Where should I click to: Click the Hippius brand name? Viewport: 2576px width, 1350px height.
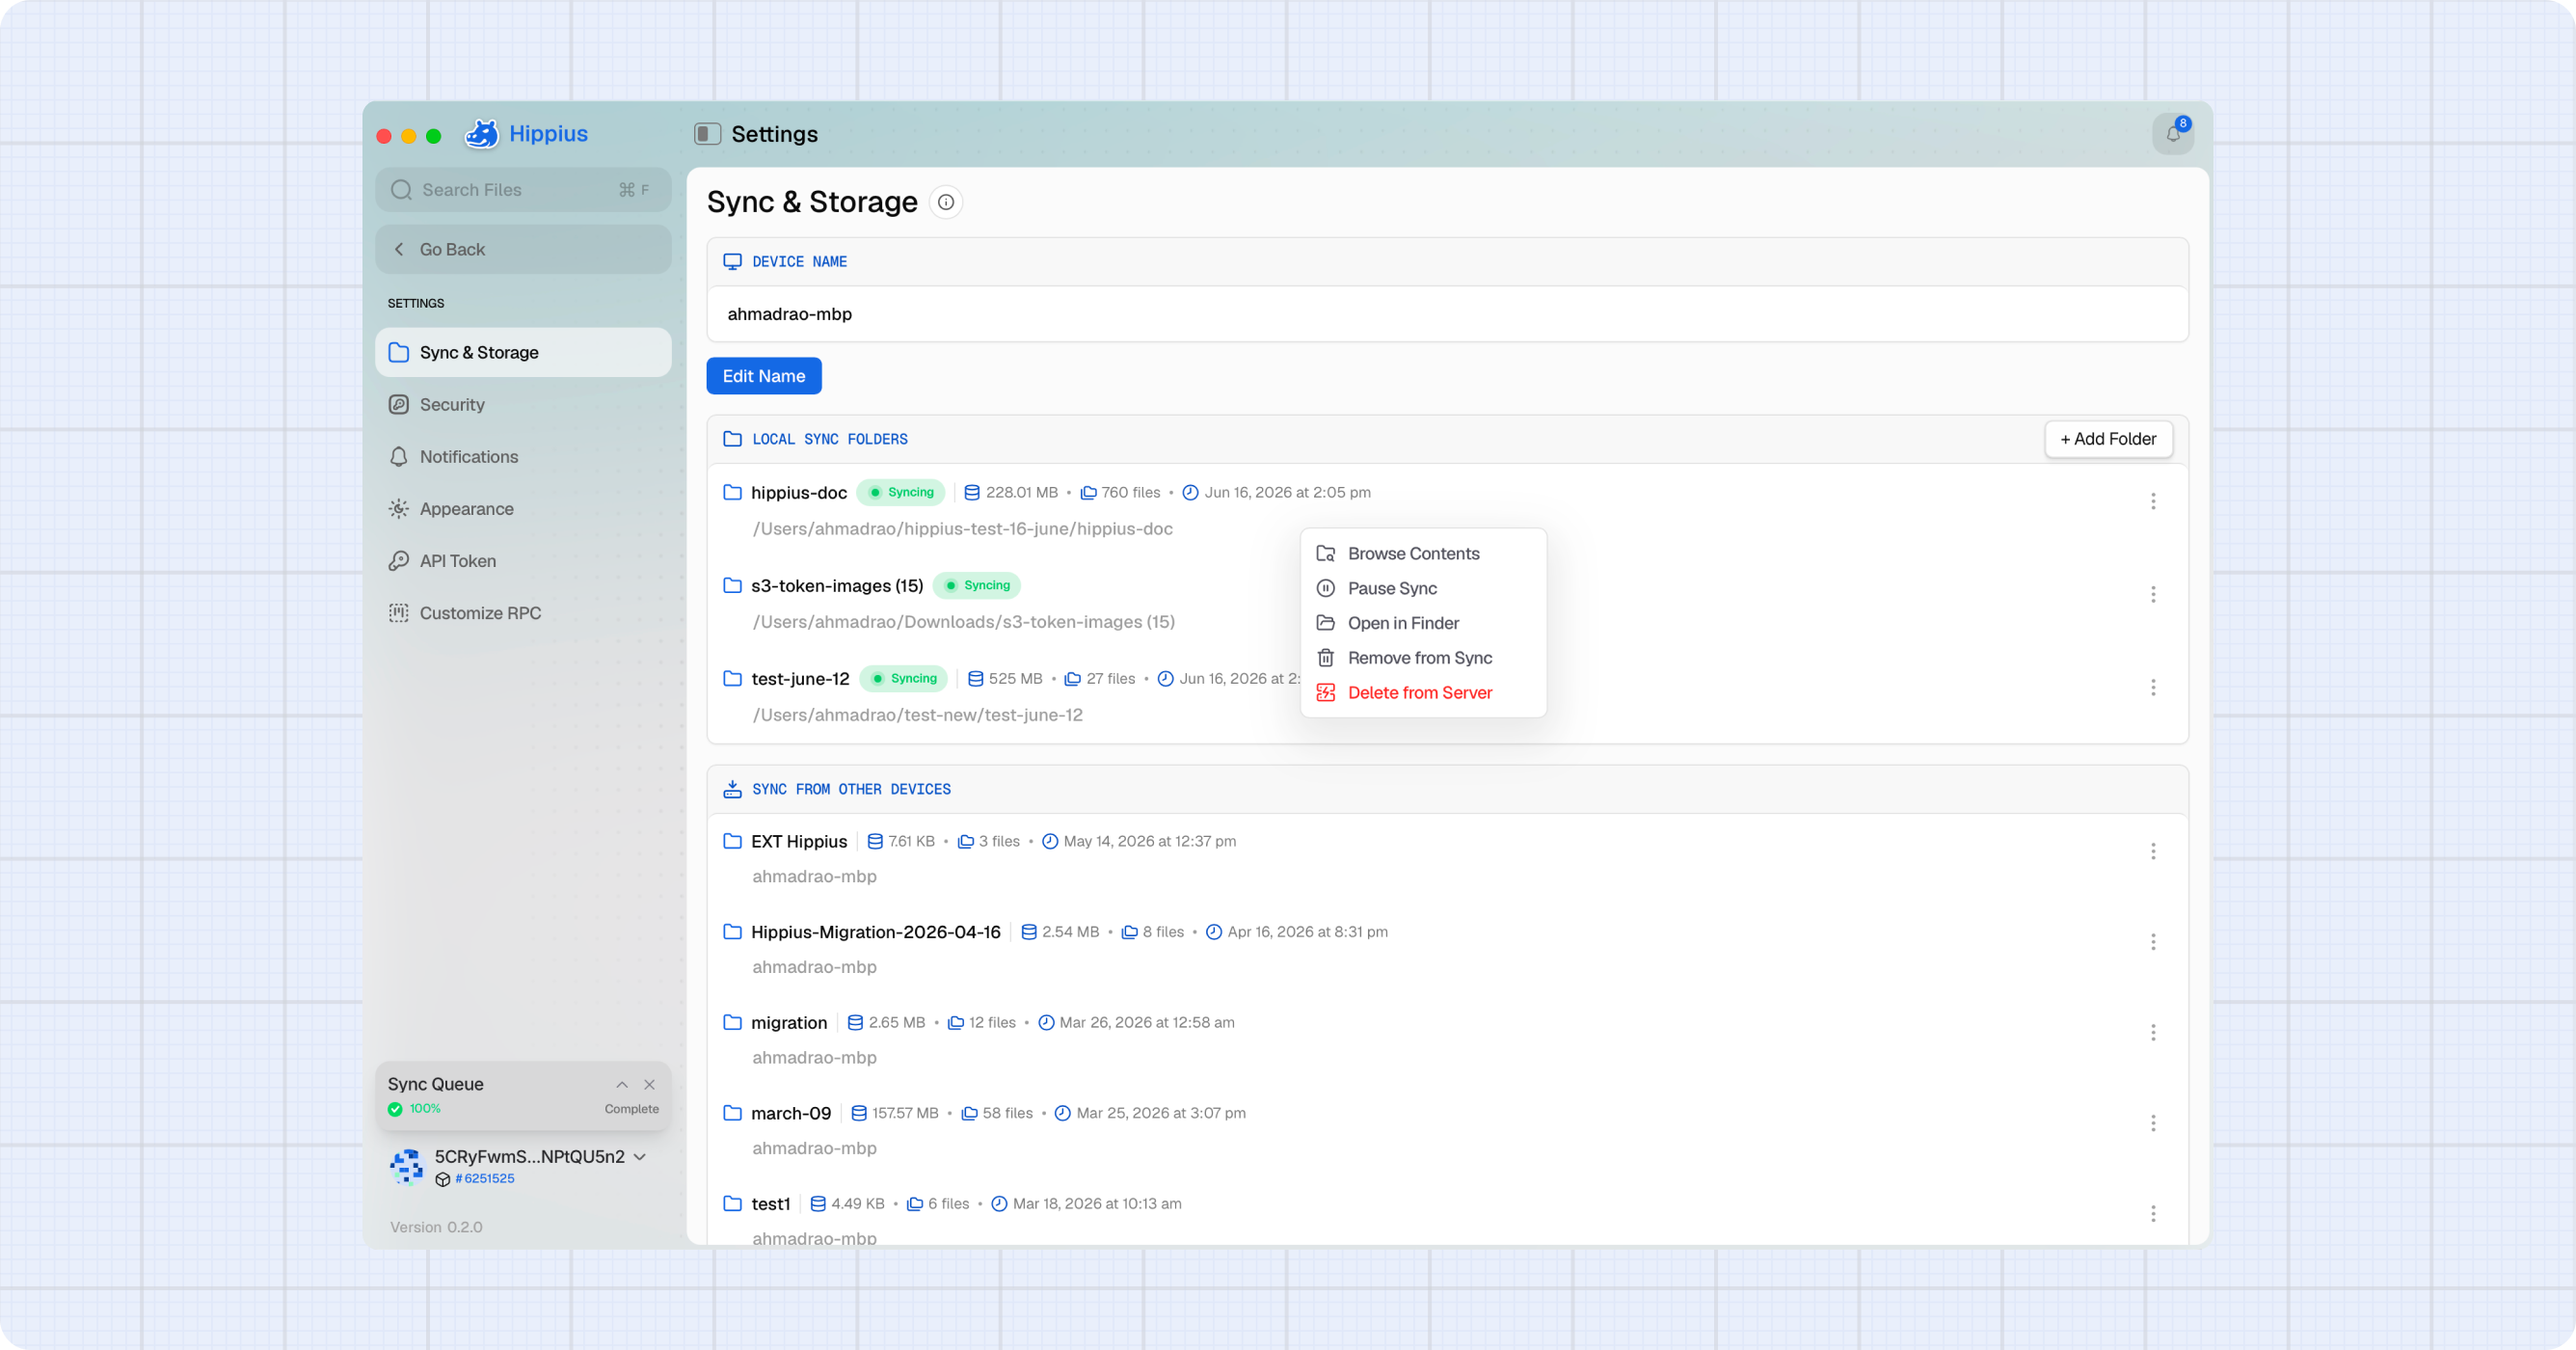pyautogui.click(x=548, y=134)
